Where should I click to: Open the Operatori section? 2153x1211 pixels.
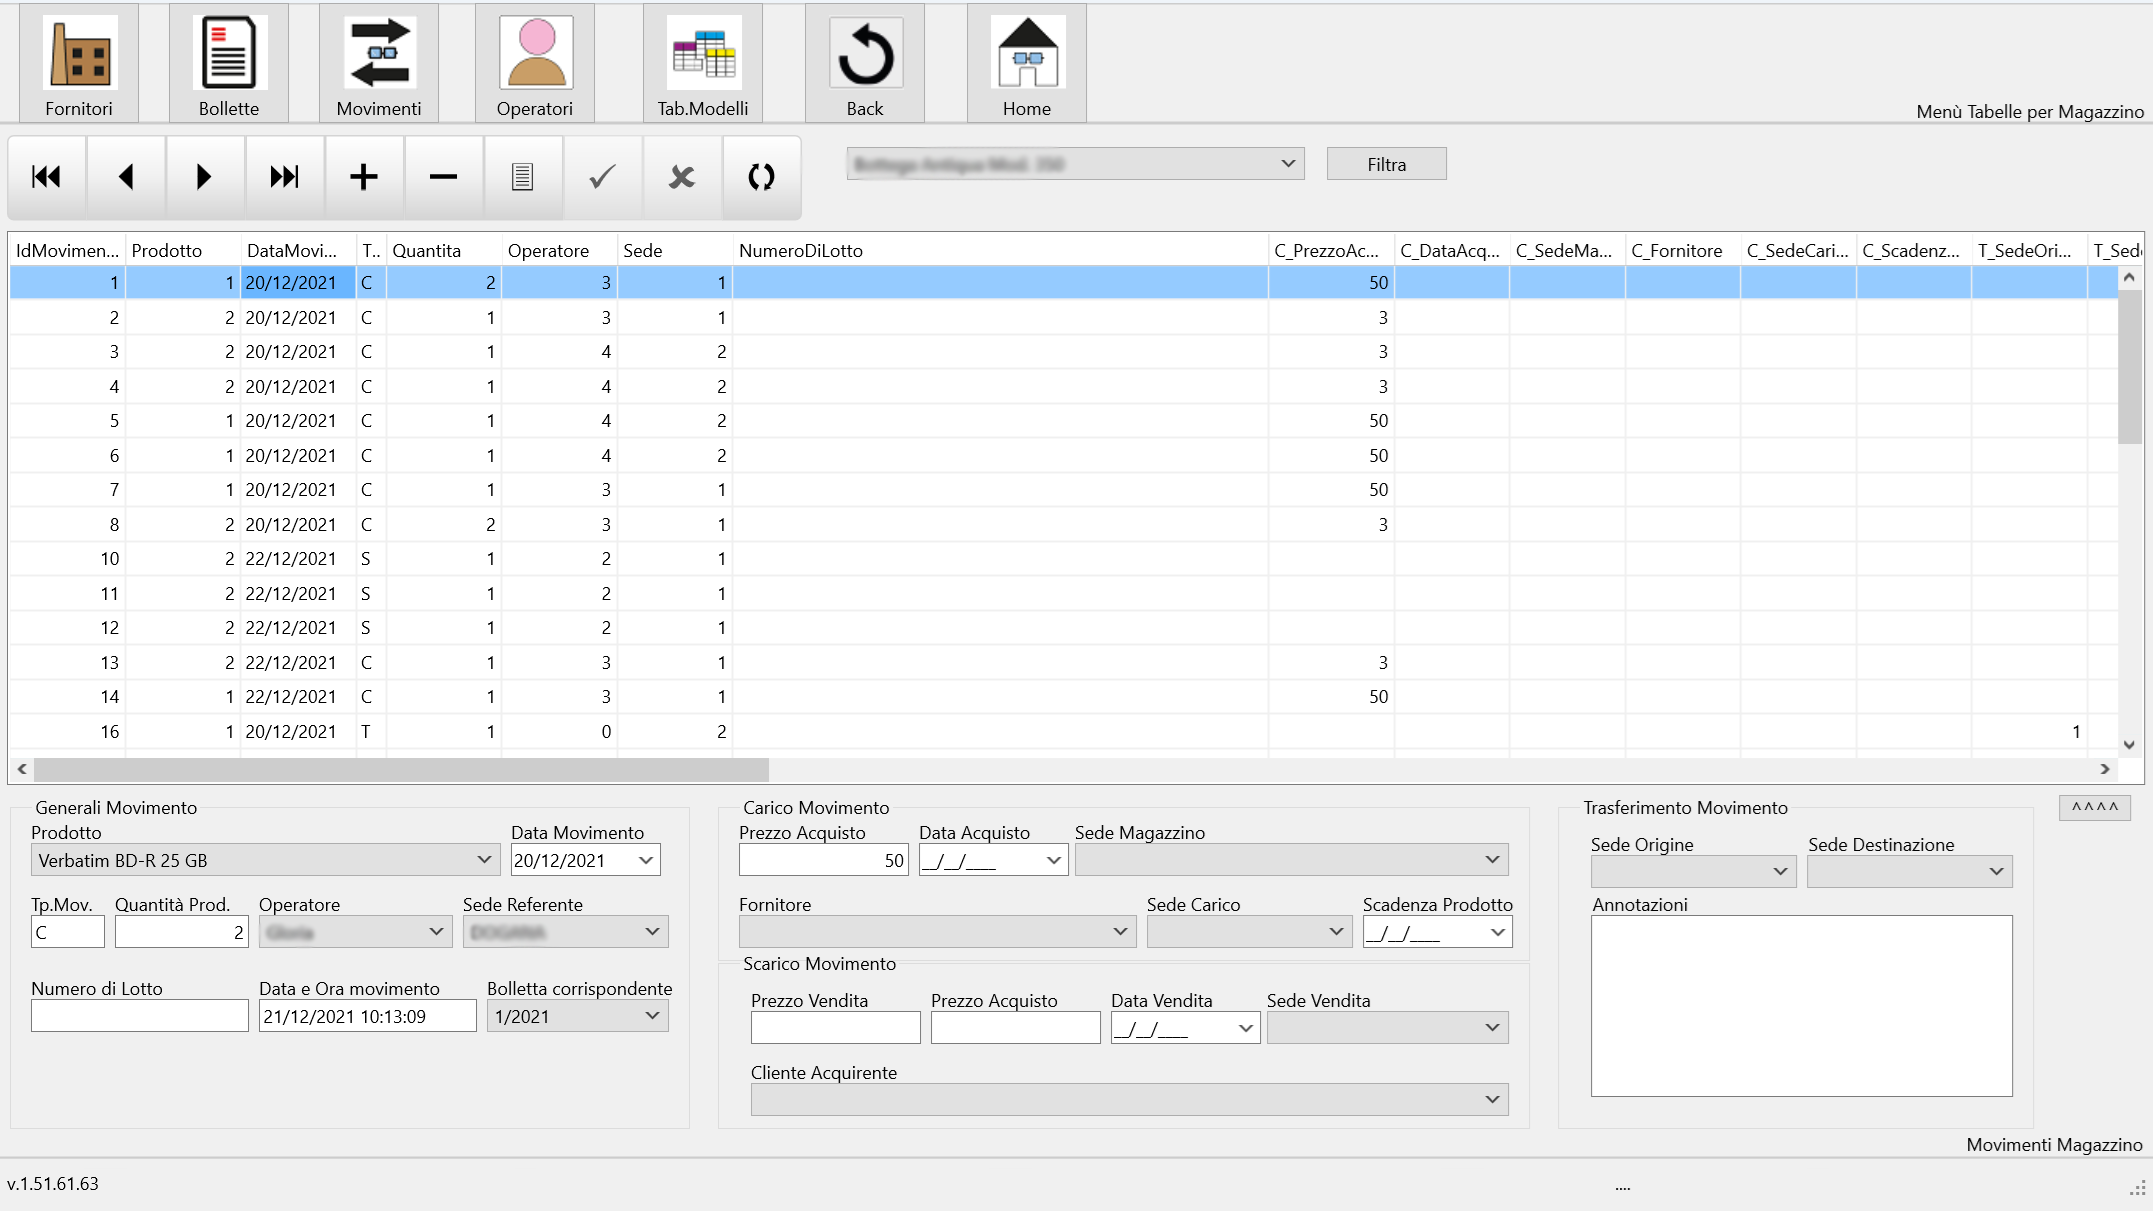[x=535, y=63]
